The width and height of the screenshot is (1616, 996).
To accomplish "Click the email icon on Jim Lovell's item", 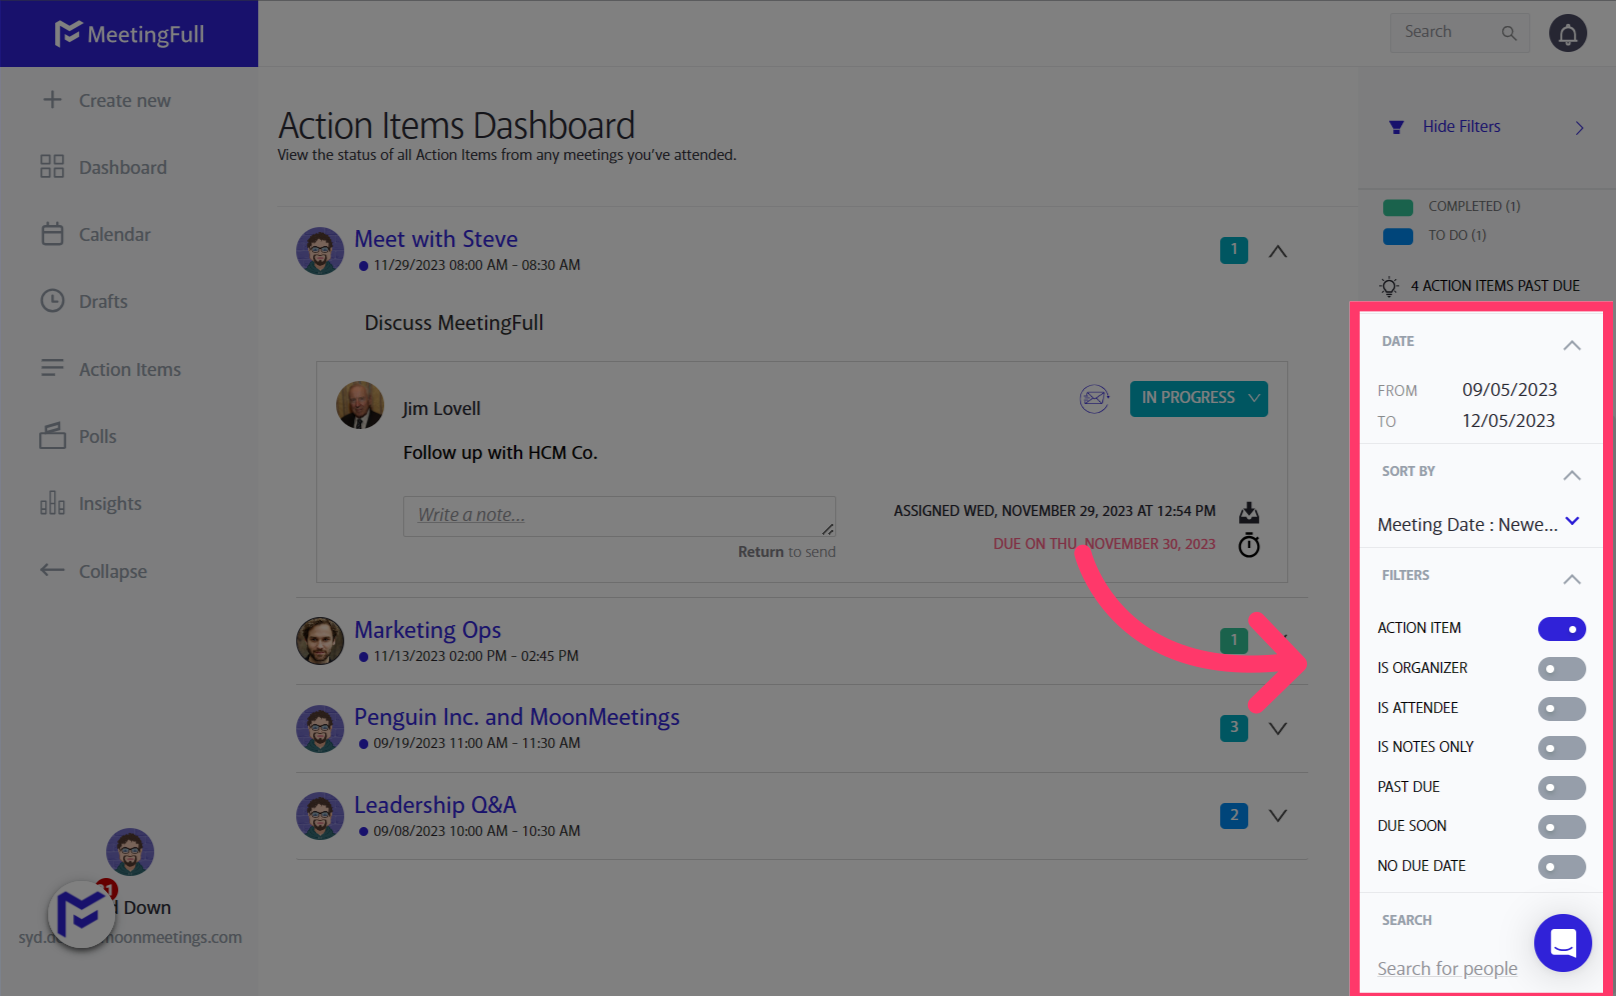I will (1094, 398).
